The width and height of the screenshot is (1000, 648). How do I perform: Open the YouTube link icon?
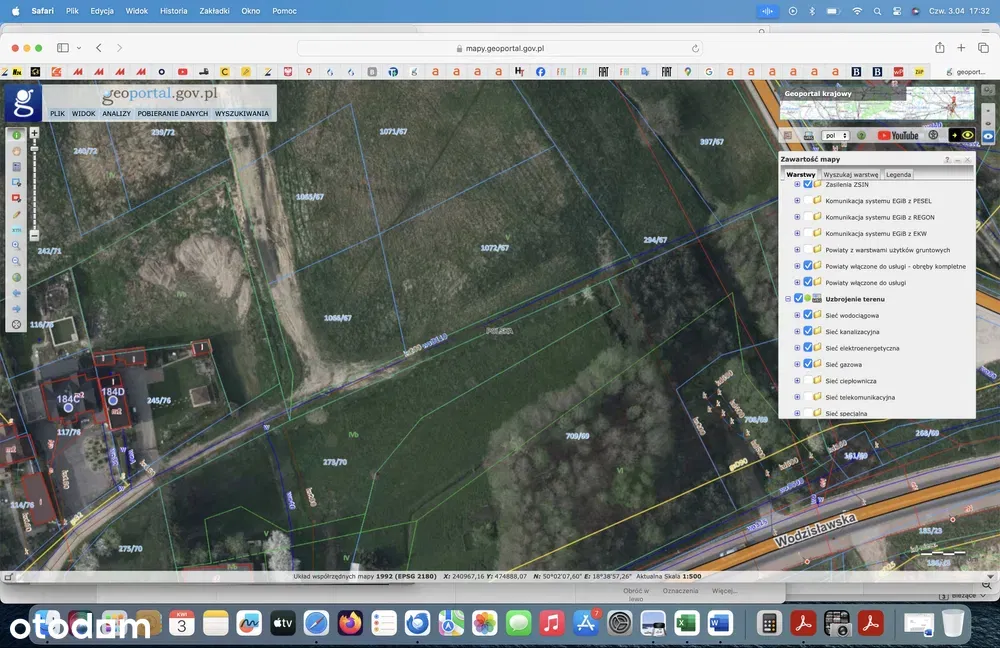(x=898, y=135)
